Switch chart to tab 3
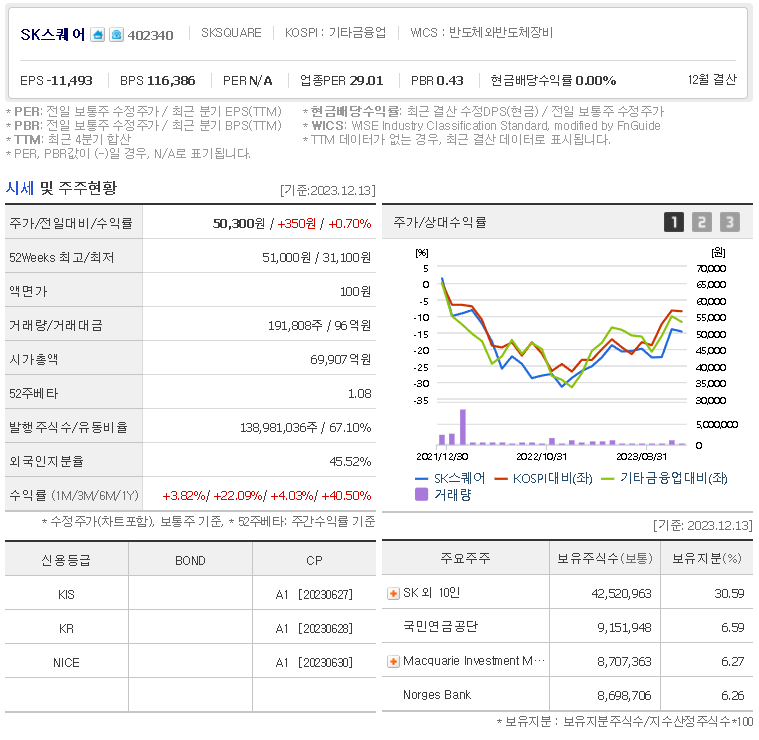 tap(729, 222)
